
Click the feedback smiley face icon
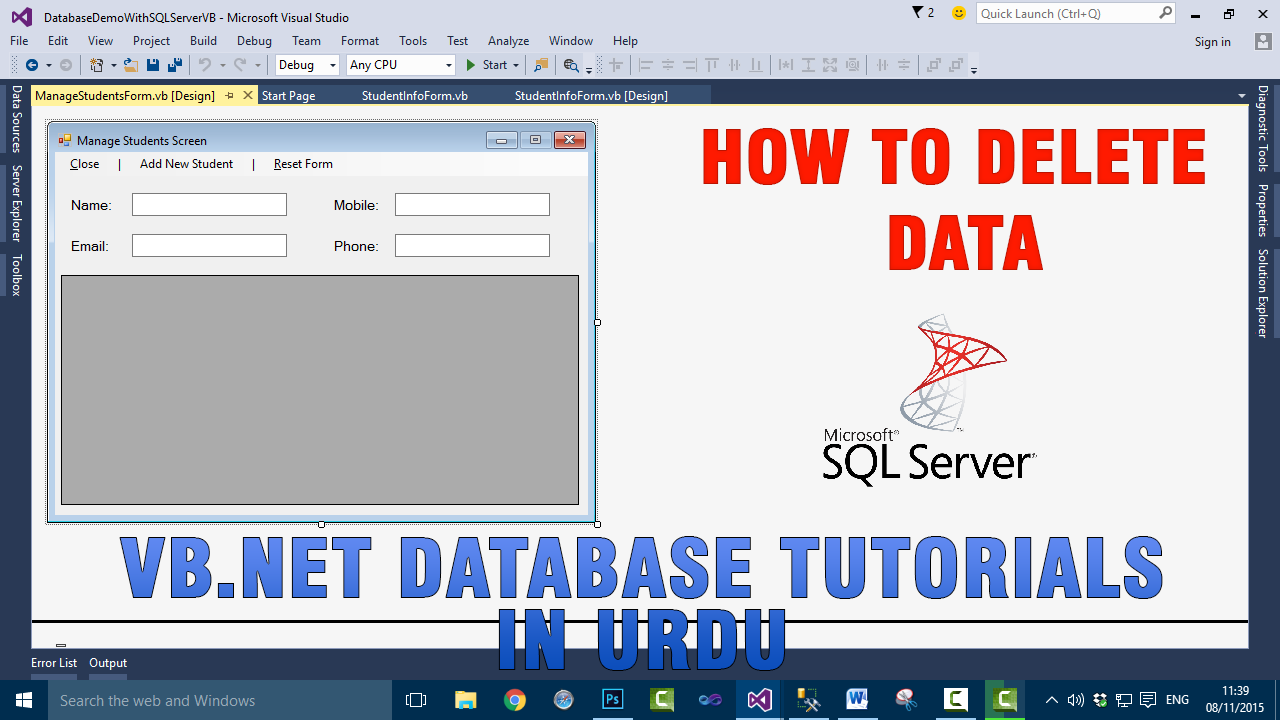pyautogui.click(x=959, y=13)
